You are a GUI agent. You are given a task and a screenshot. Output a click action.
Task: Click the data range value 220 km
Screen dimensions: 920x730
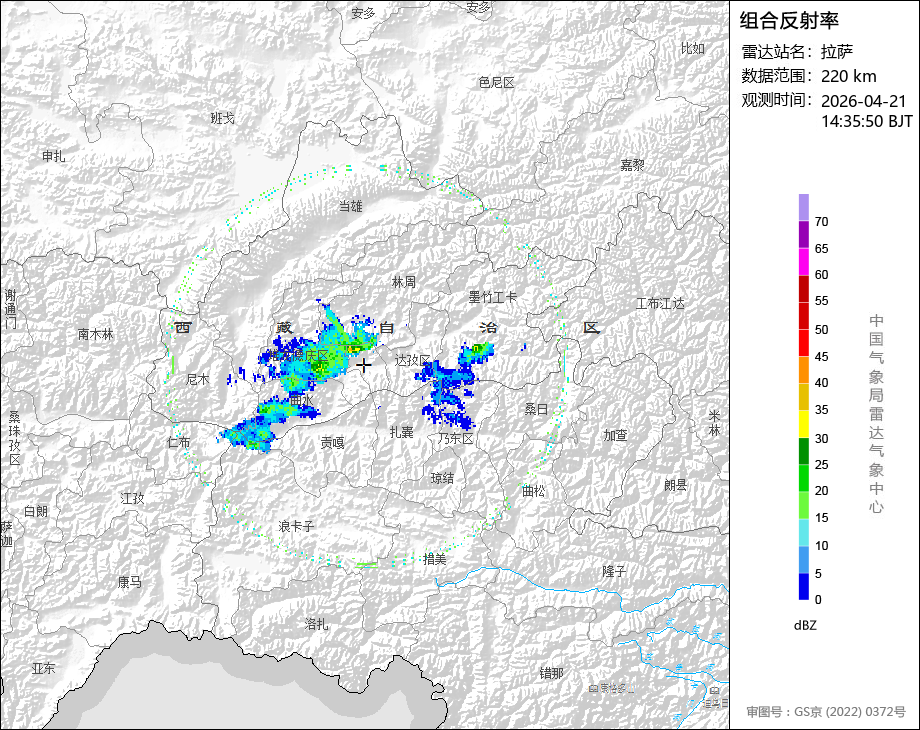point(848,76)
